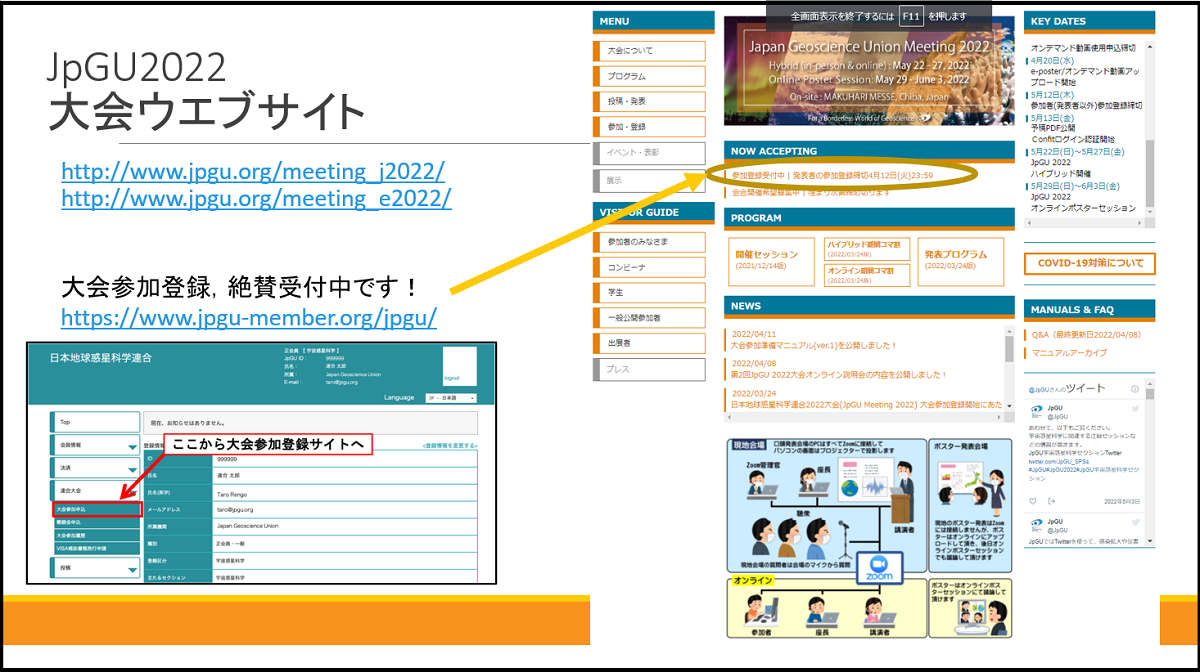Screen dimensions: 1200x672
Task: Expand the 会員情報 sidebar section
Action: (94, 446)
